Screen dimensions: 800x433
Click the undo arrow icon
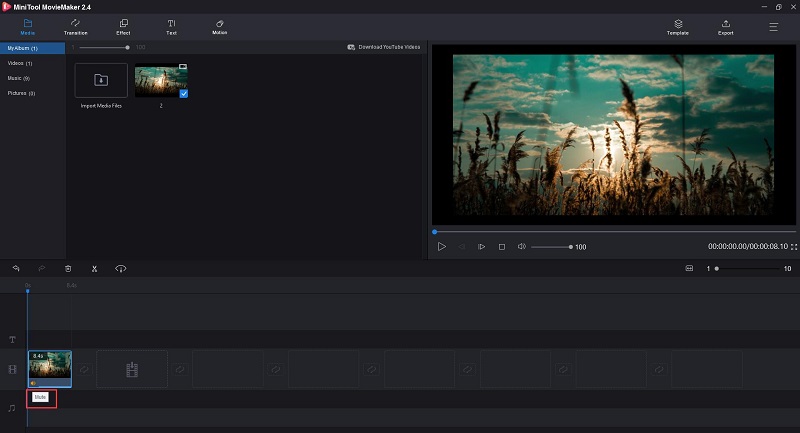pyautogui.click(x=16, y=268)
